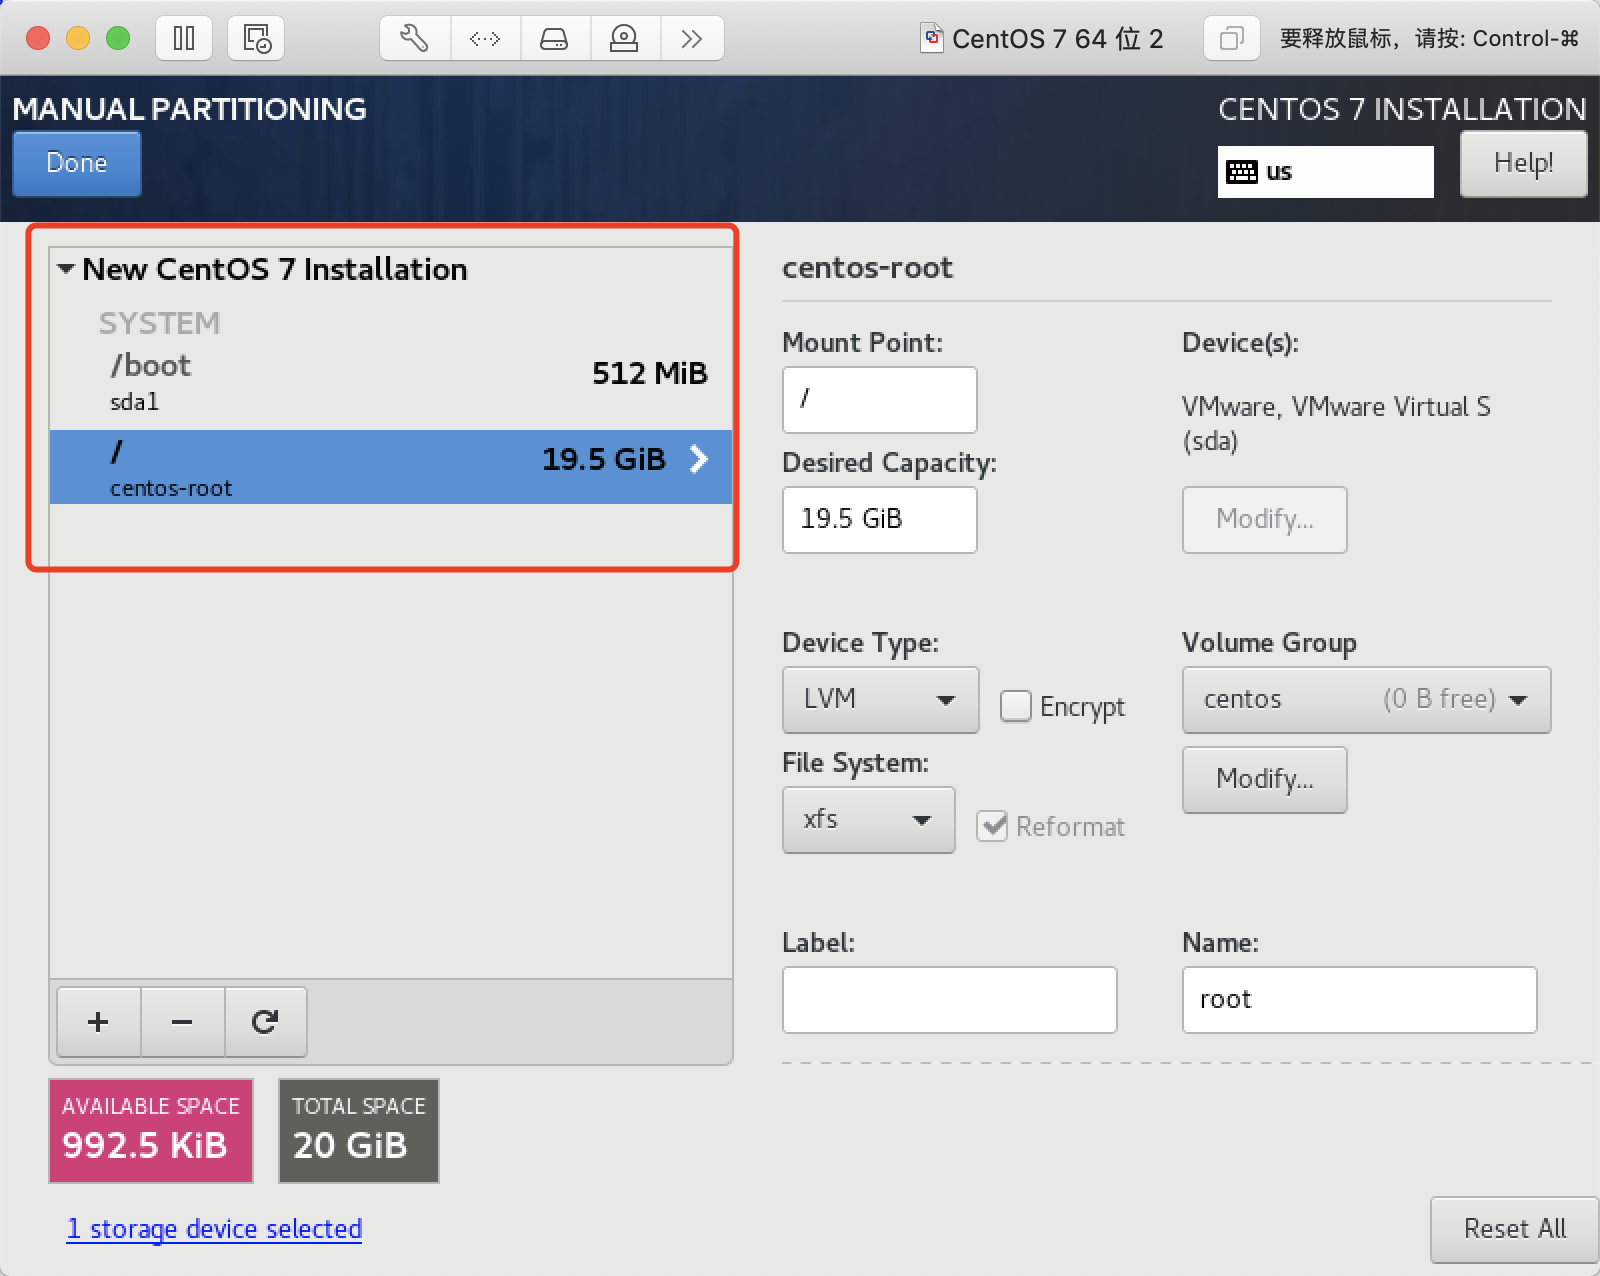Take a VM snapshot
Viewport: 1600px width, 1276px height.
click(256, 39)
